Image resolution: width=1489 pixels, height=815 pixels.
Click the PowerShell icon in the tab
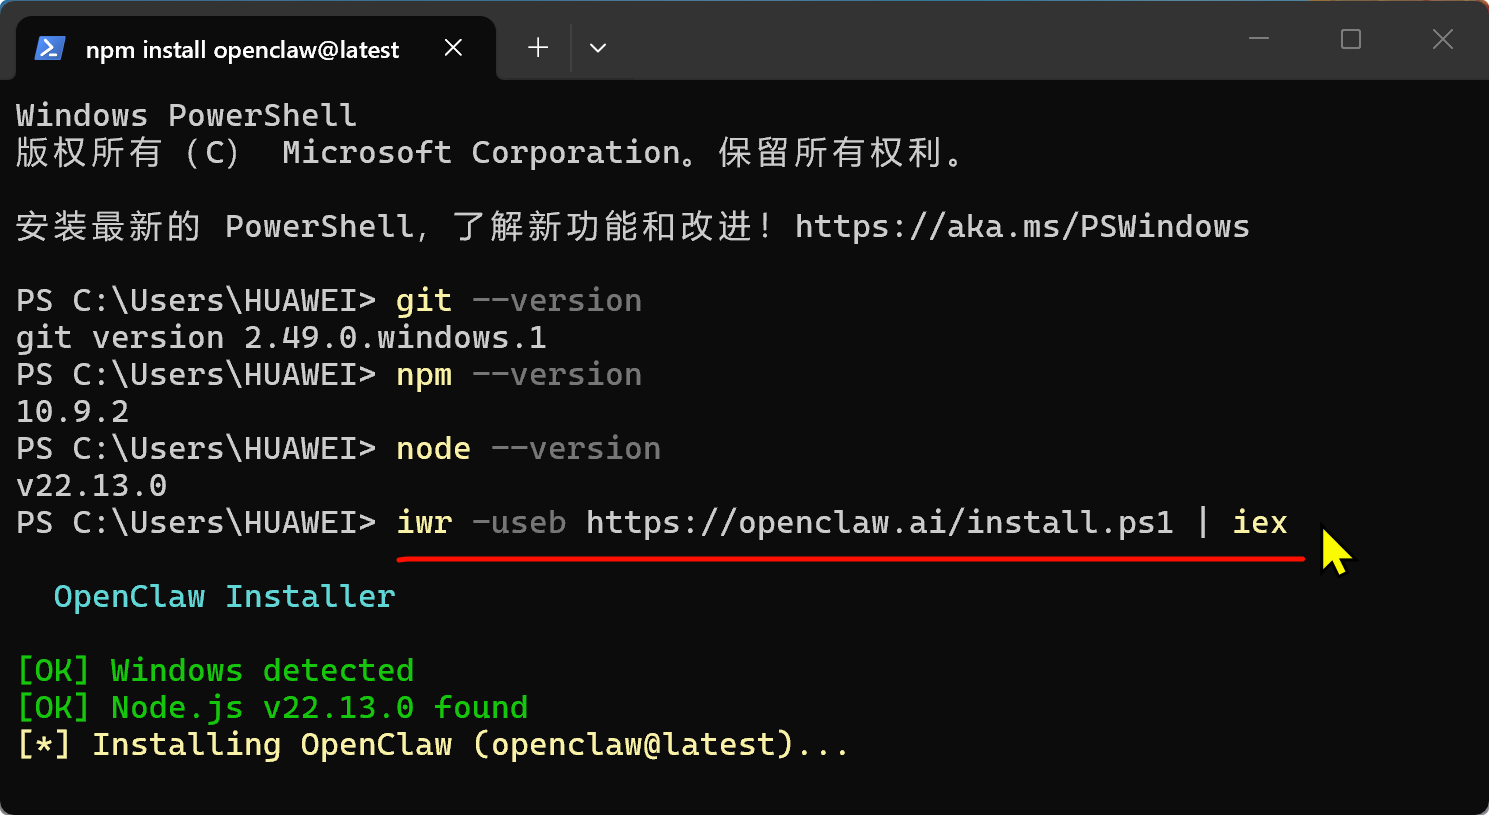[x=50, y=48]
